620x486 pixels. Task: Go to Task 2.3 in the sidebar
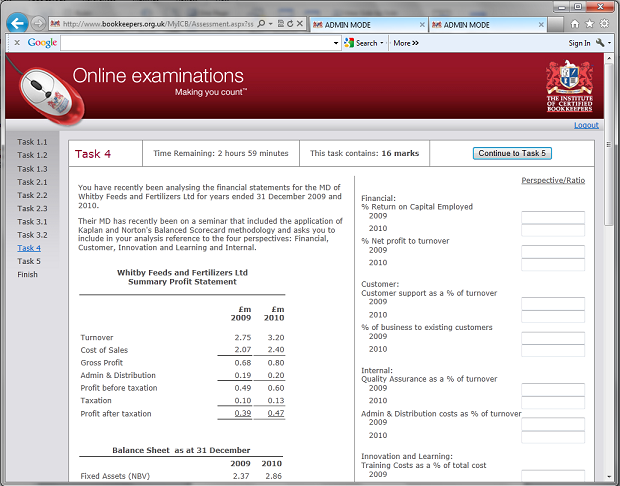pyautogui.click(x=32, y=208)
